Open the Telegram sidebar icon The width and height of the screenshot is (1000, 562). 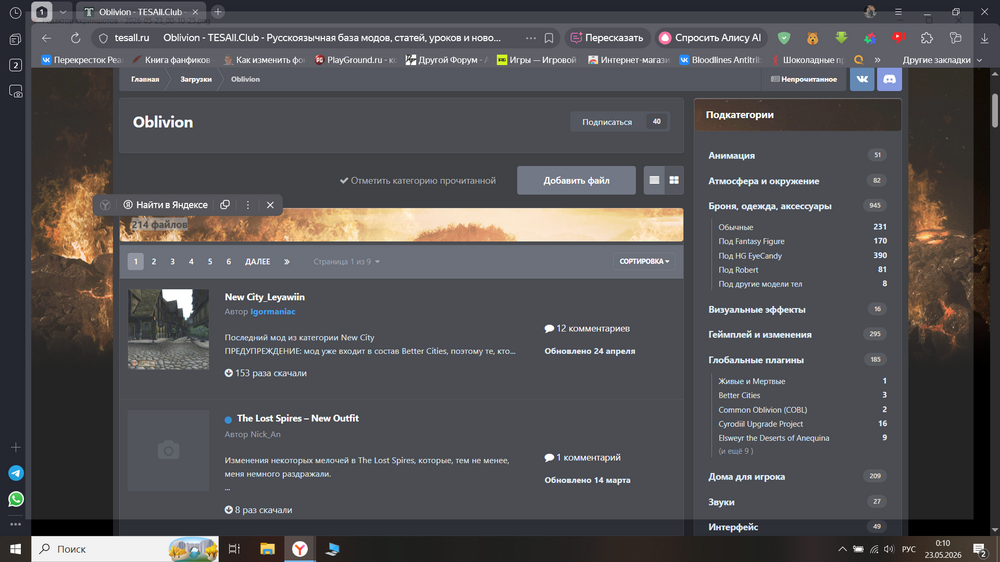coord(16,473)
